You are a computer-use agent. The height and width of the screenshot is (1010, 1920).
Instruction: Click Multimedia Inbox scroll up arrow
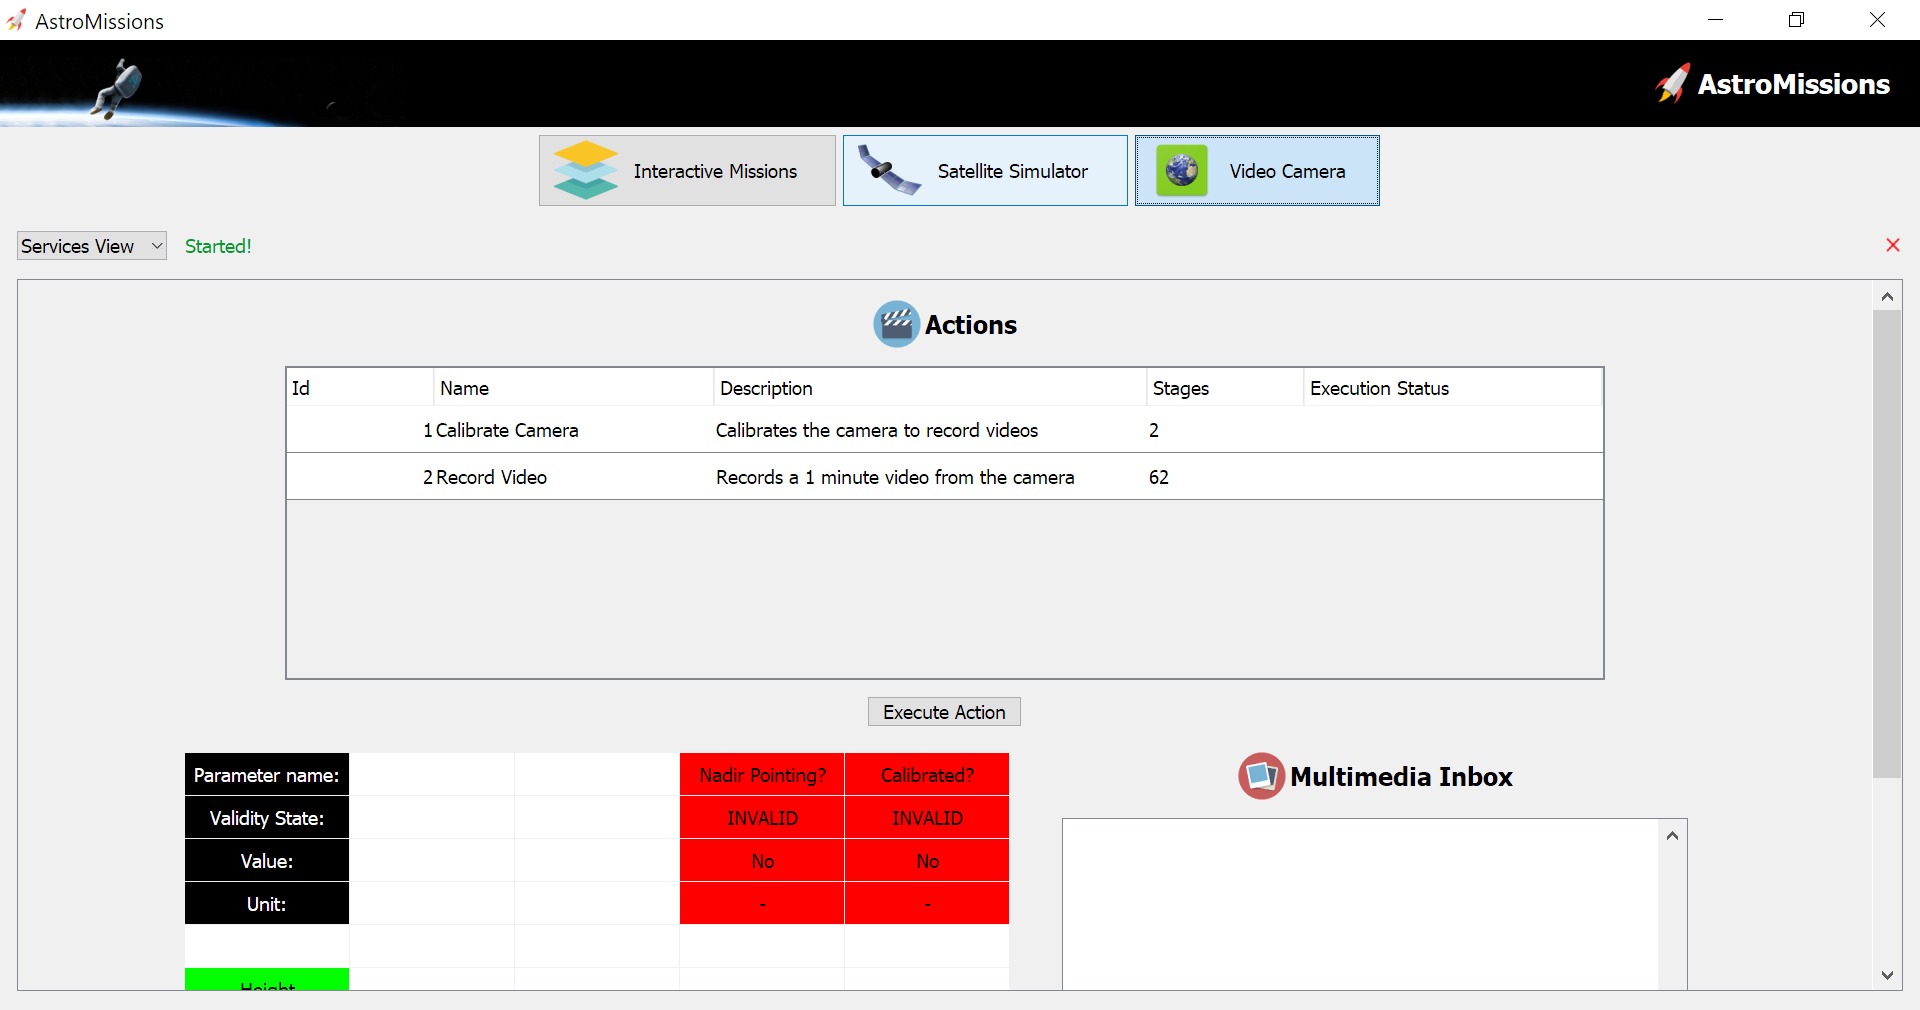1672,835
